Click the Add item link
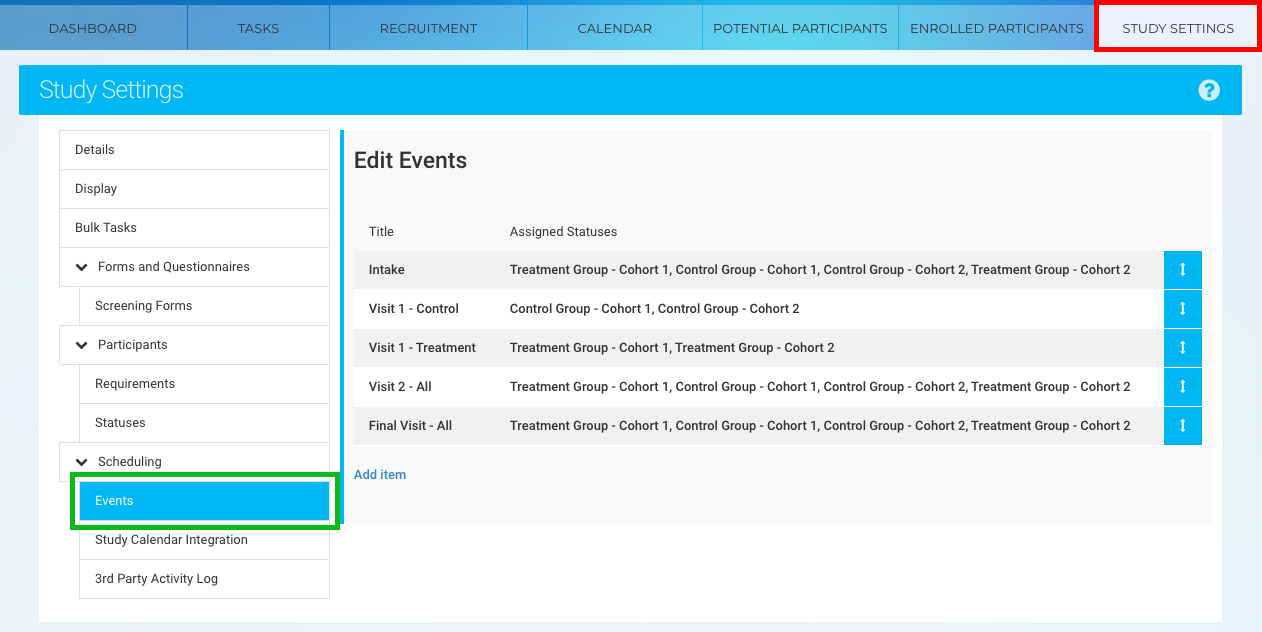Viewport: 1262px width, 632px height. [x=380, y=475]
